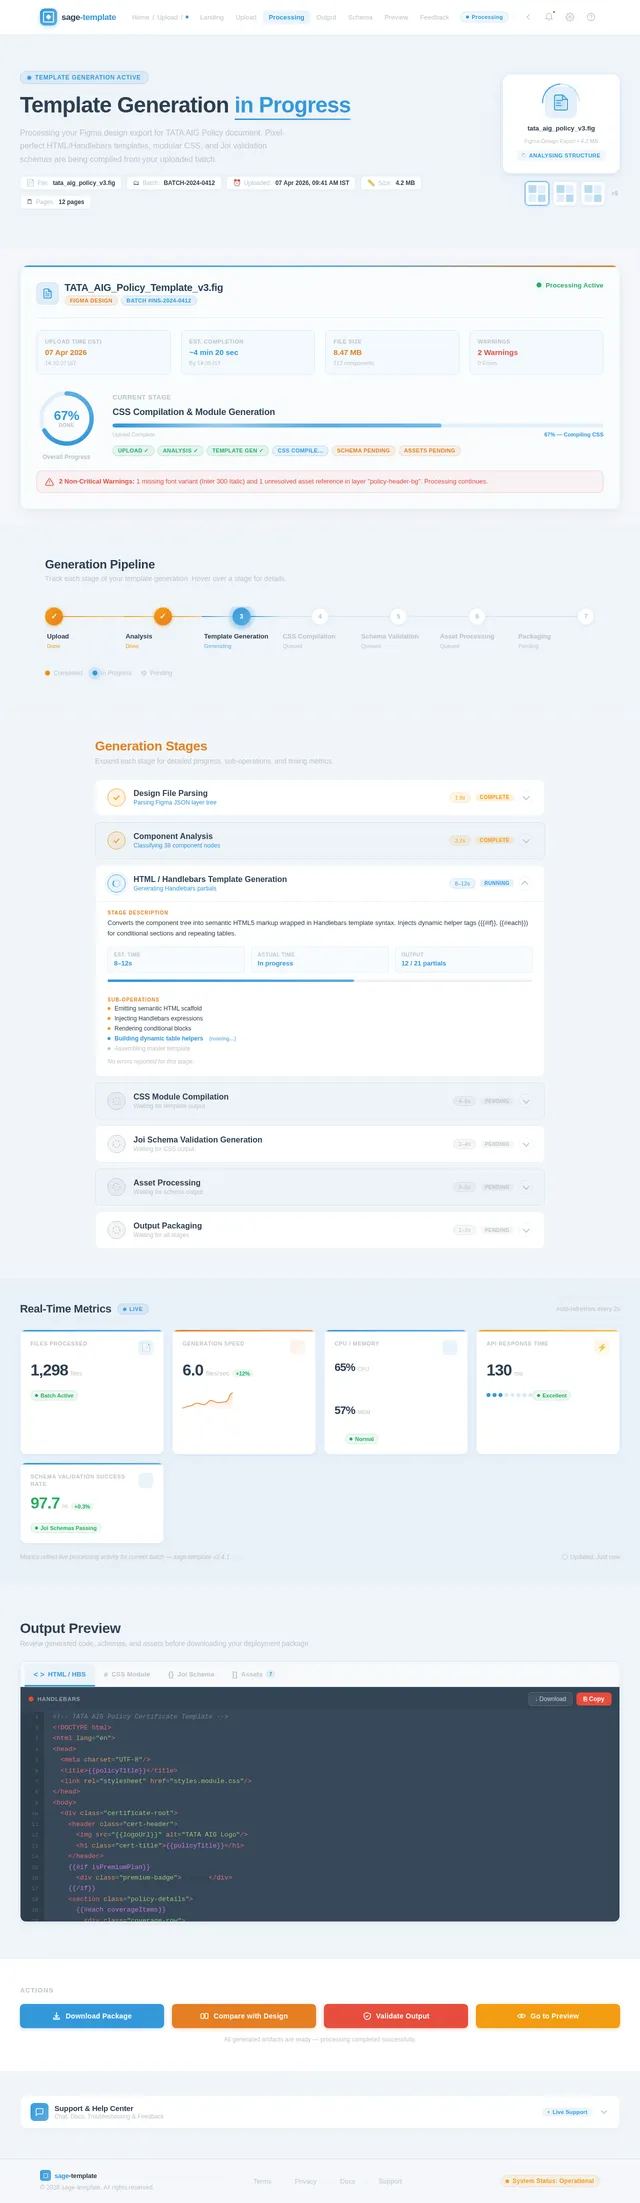Image resolution: width=640 pixels, height=2203 pixels.
Task: Click the Support & Help Center chat icon
Action: pyautogui.click(x=39, y=2112)
